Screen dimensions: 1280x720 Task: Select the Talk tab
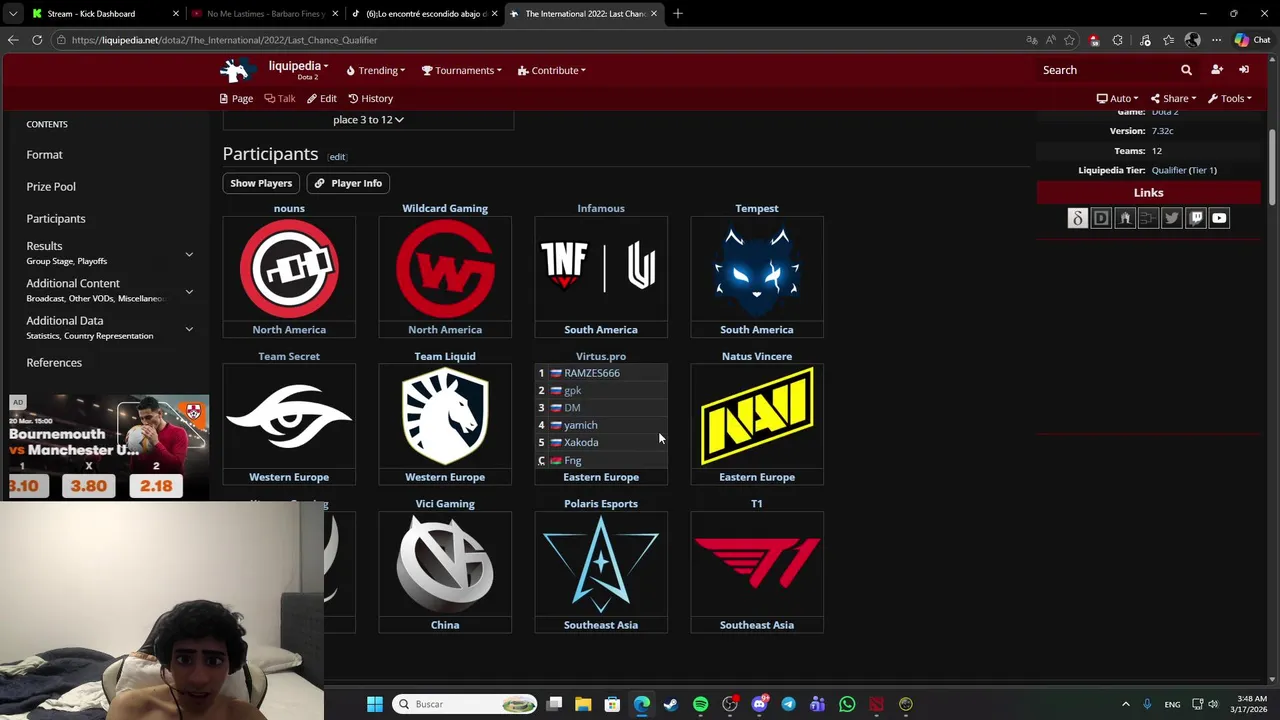tap(280, 98)
